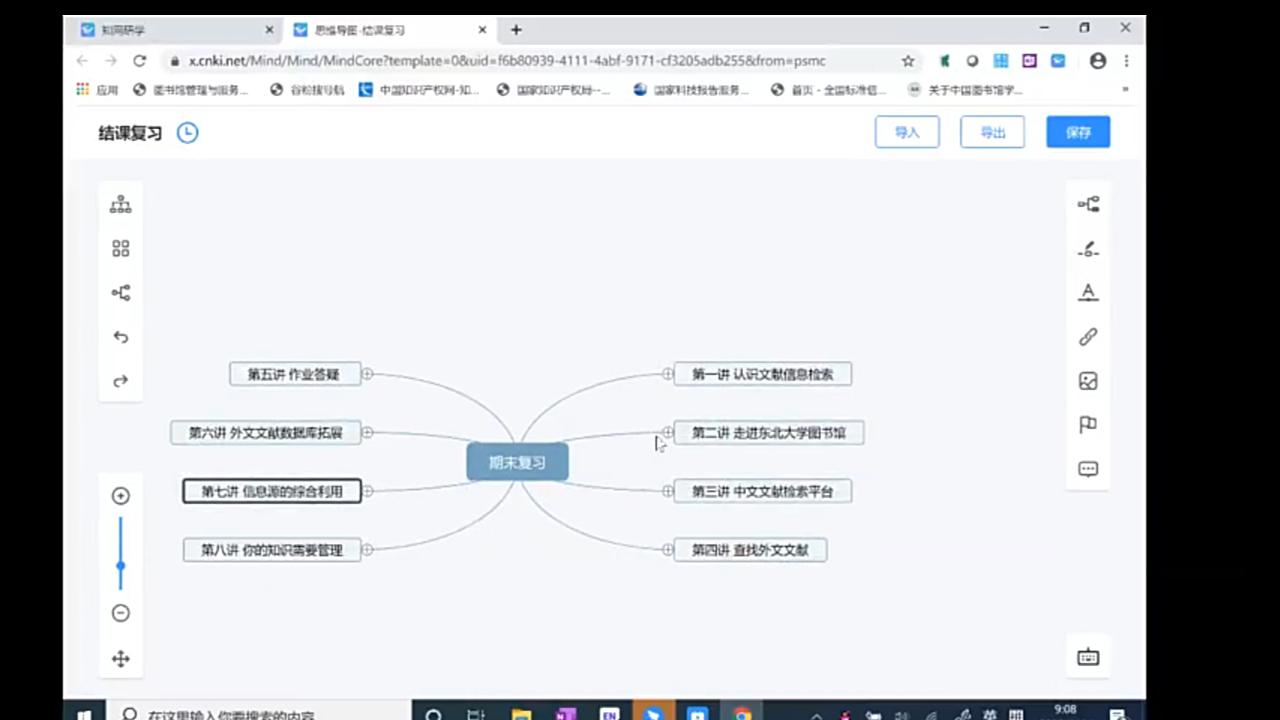Insert a hyperlink into a node

(x=1088, y=337)
